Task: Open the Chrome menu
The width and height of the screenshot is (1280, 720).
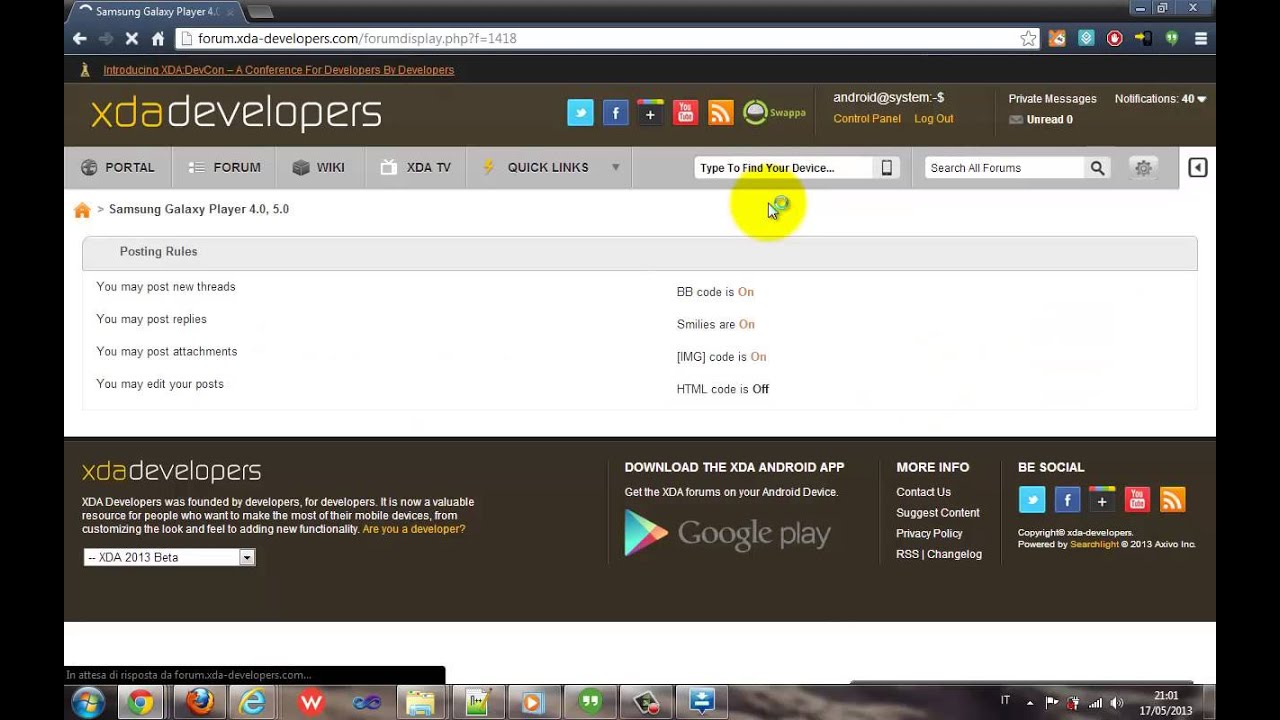Action: point(1201,39)
